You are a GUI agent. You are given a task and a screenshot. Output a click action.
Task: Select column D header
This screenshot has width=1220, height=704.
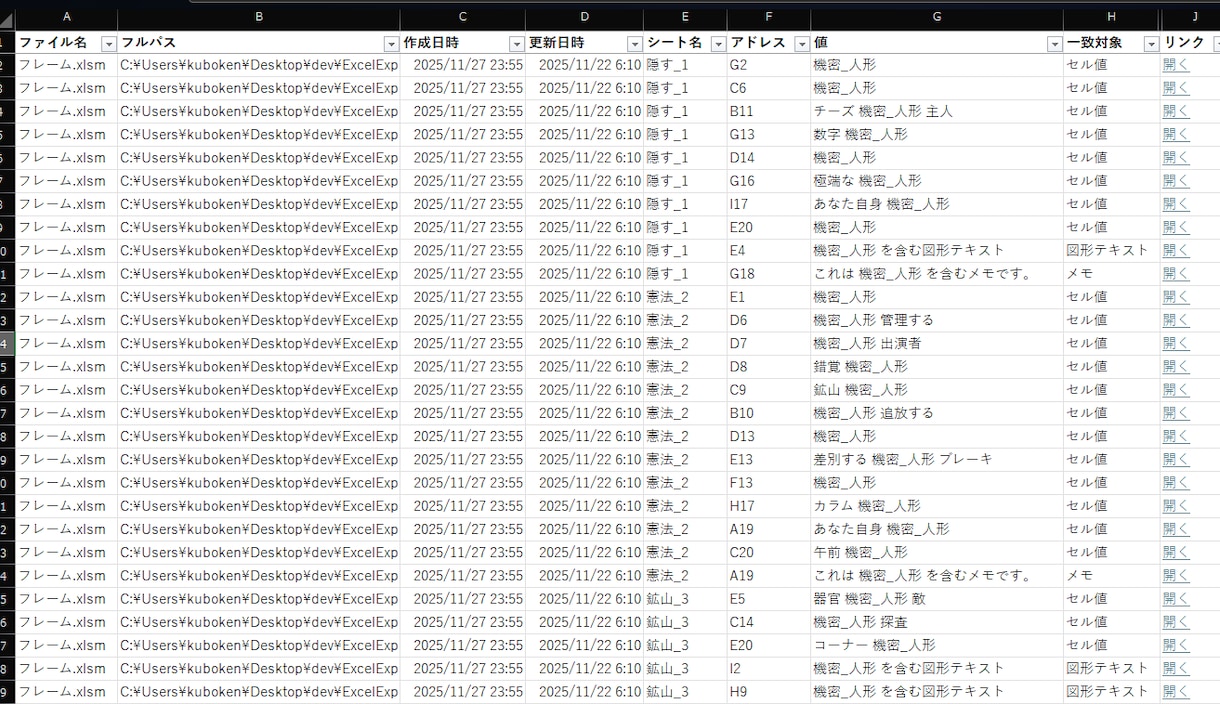coord(585,17)
